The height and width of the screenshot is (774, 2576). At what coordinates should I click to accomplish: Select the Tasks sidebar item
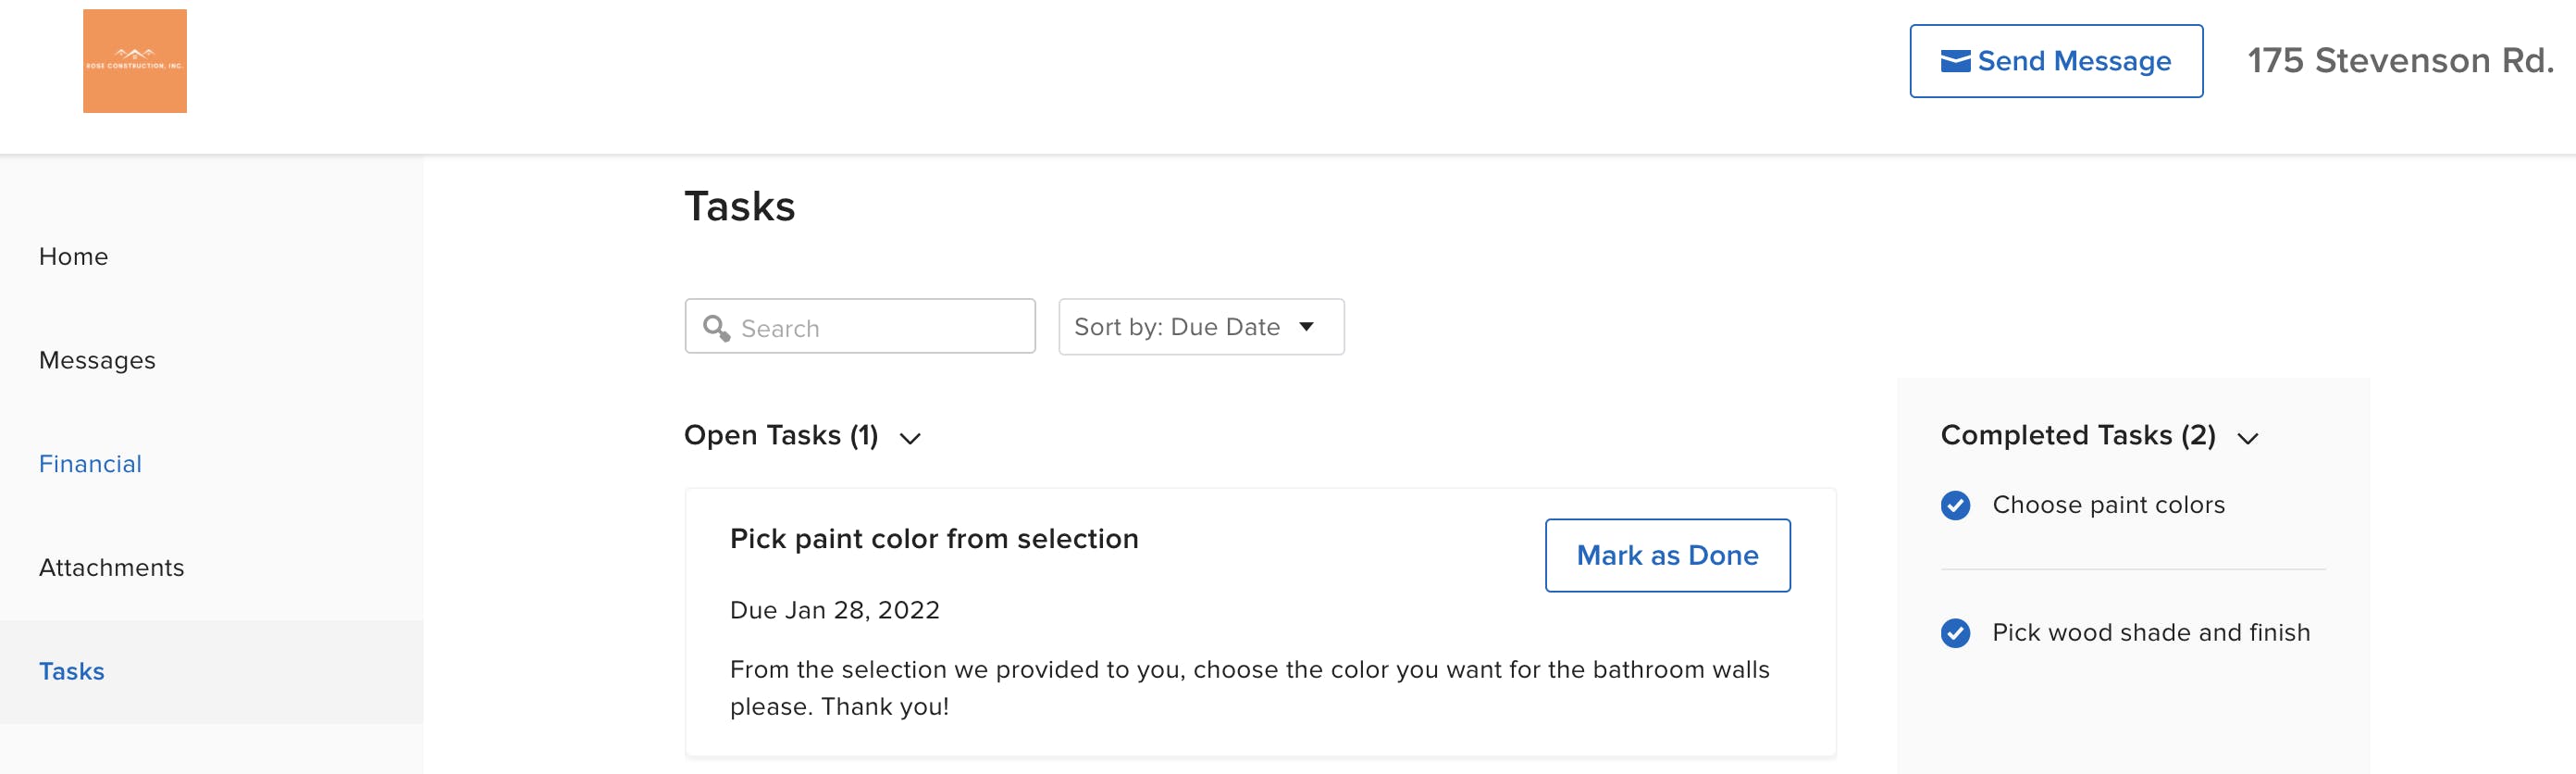pos(71,672)
